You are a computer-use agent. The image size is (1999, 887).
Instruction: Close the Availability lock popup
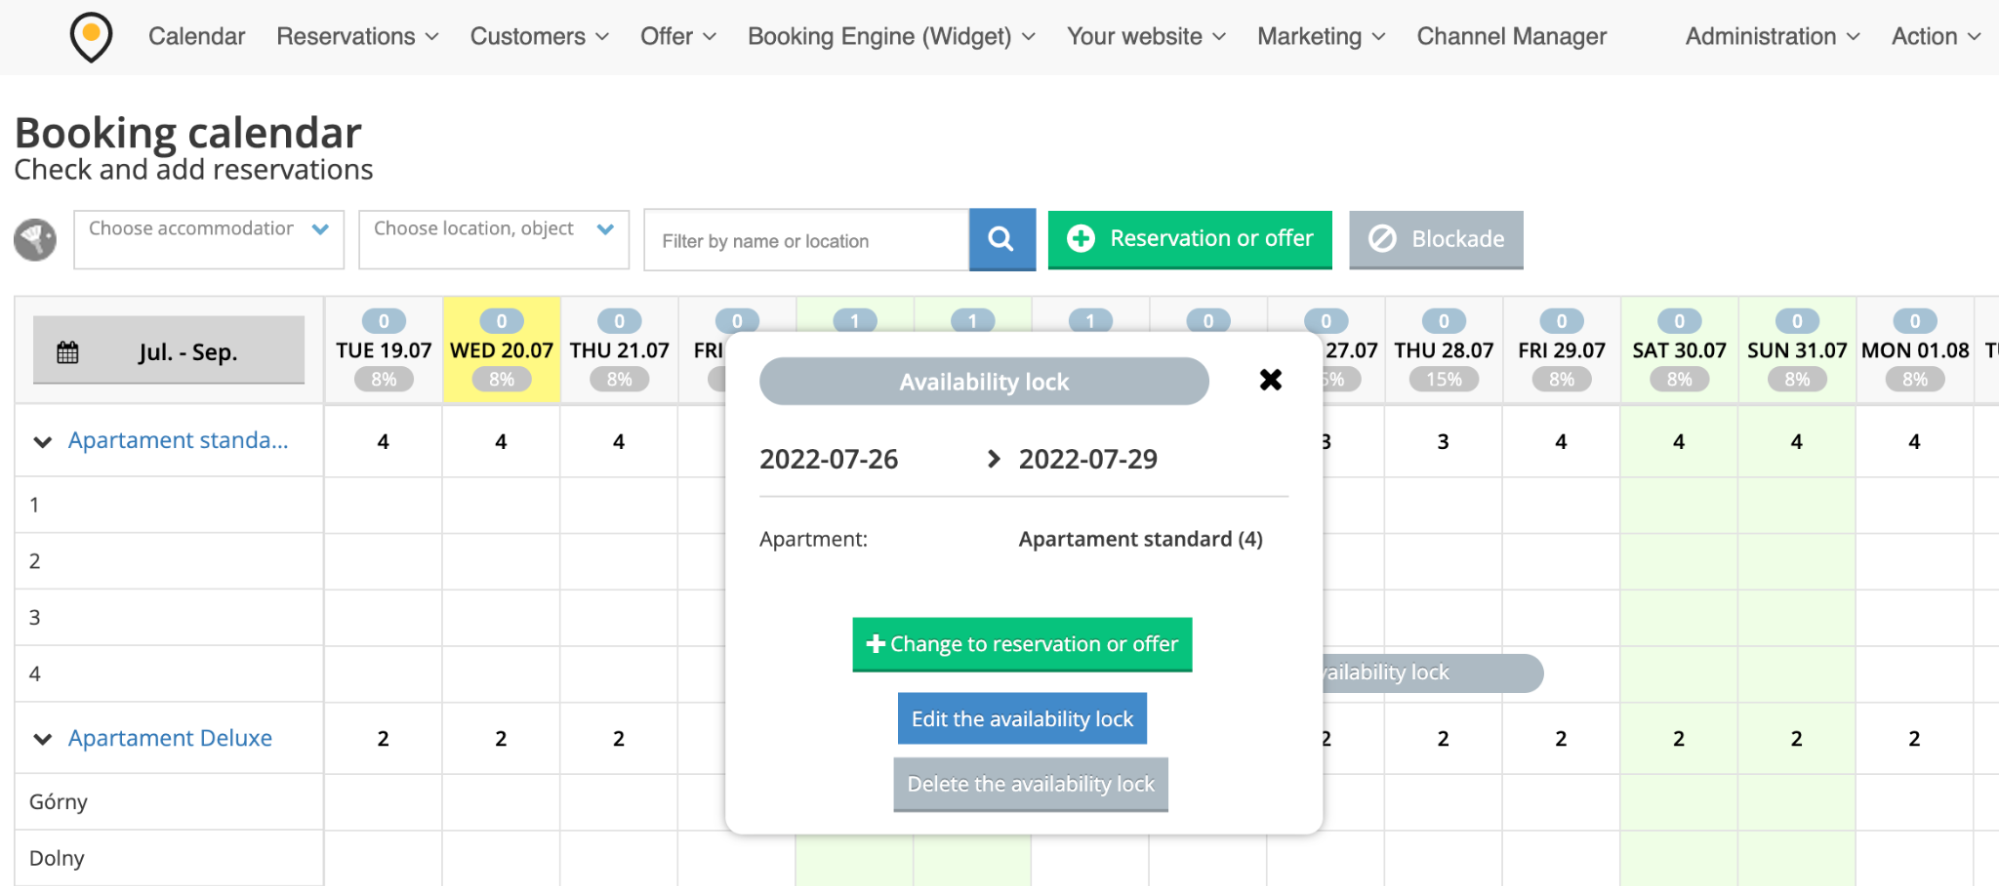1270,380
